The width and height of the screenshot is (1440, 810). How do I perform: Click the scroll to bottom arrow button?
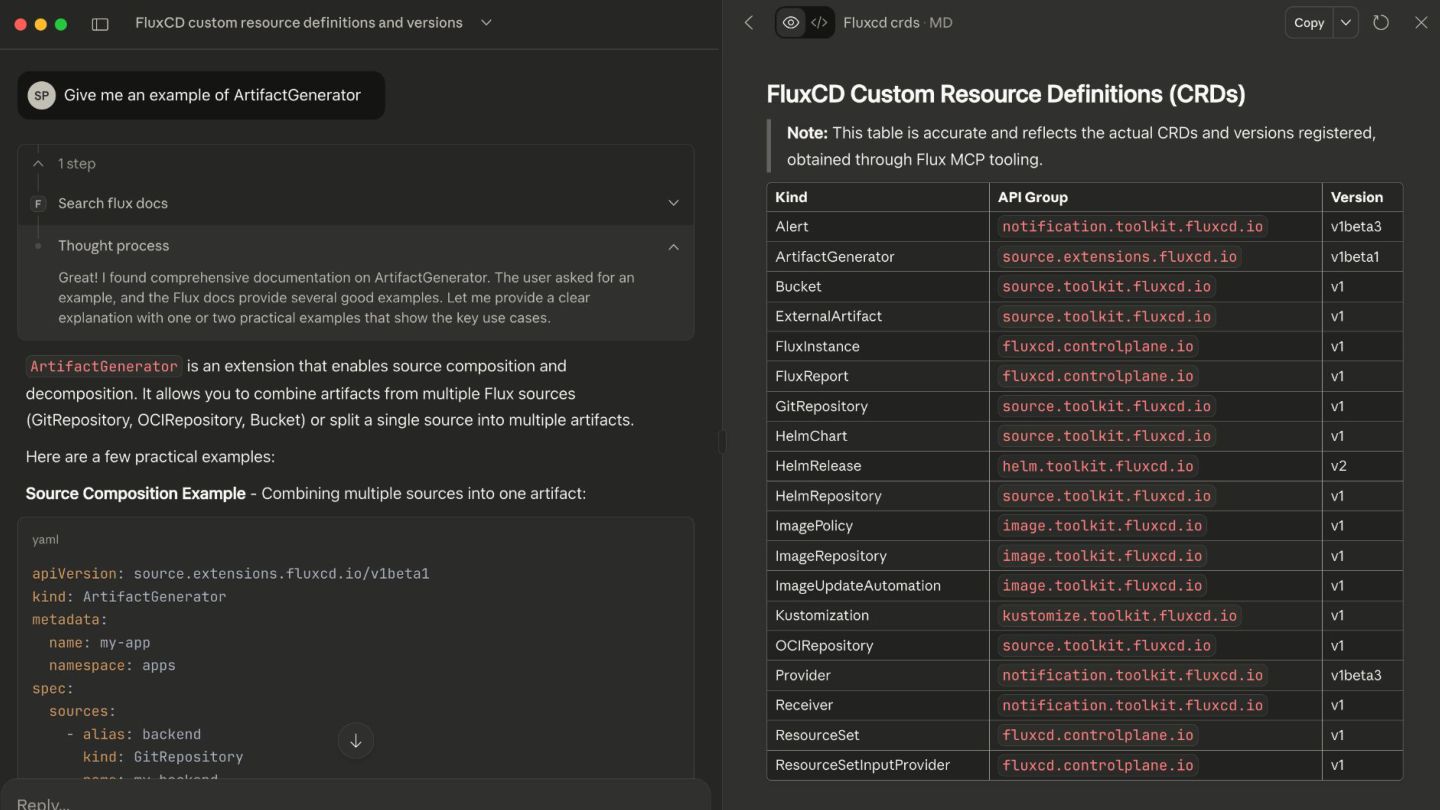coord(355,741)
